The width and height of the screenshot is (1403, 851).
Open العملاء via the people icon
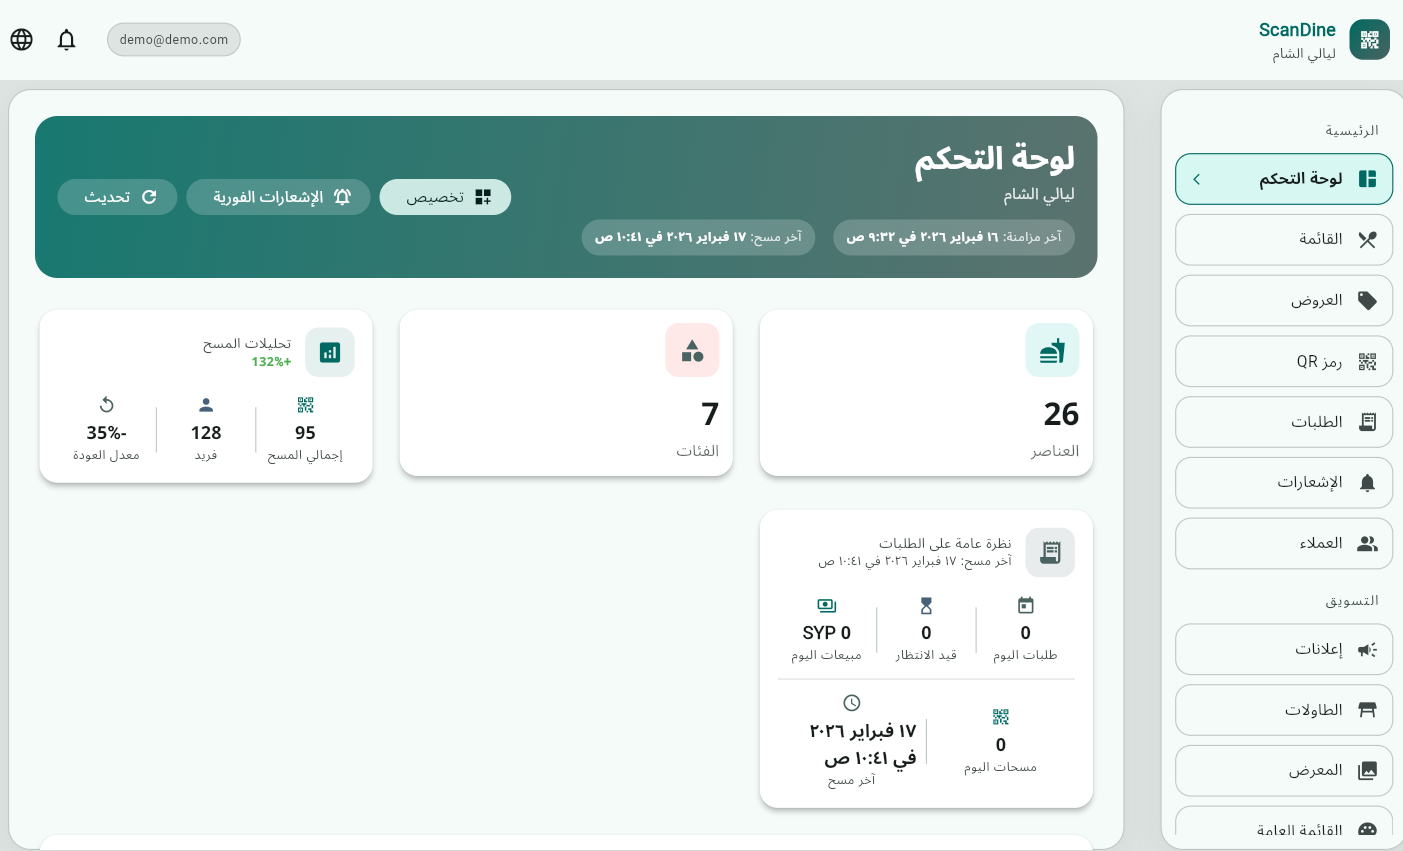point(1367,543)
